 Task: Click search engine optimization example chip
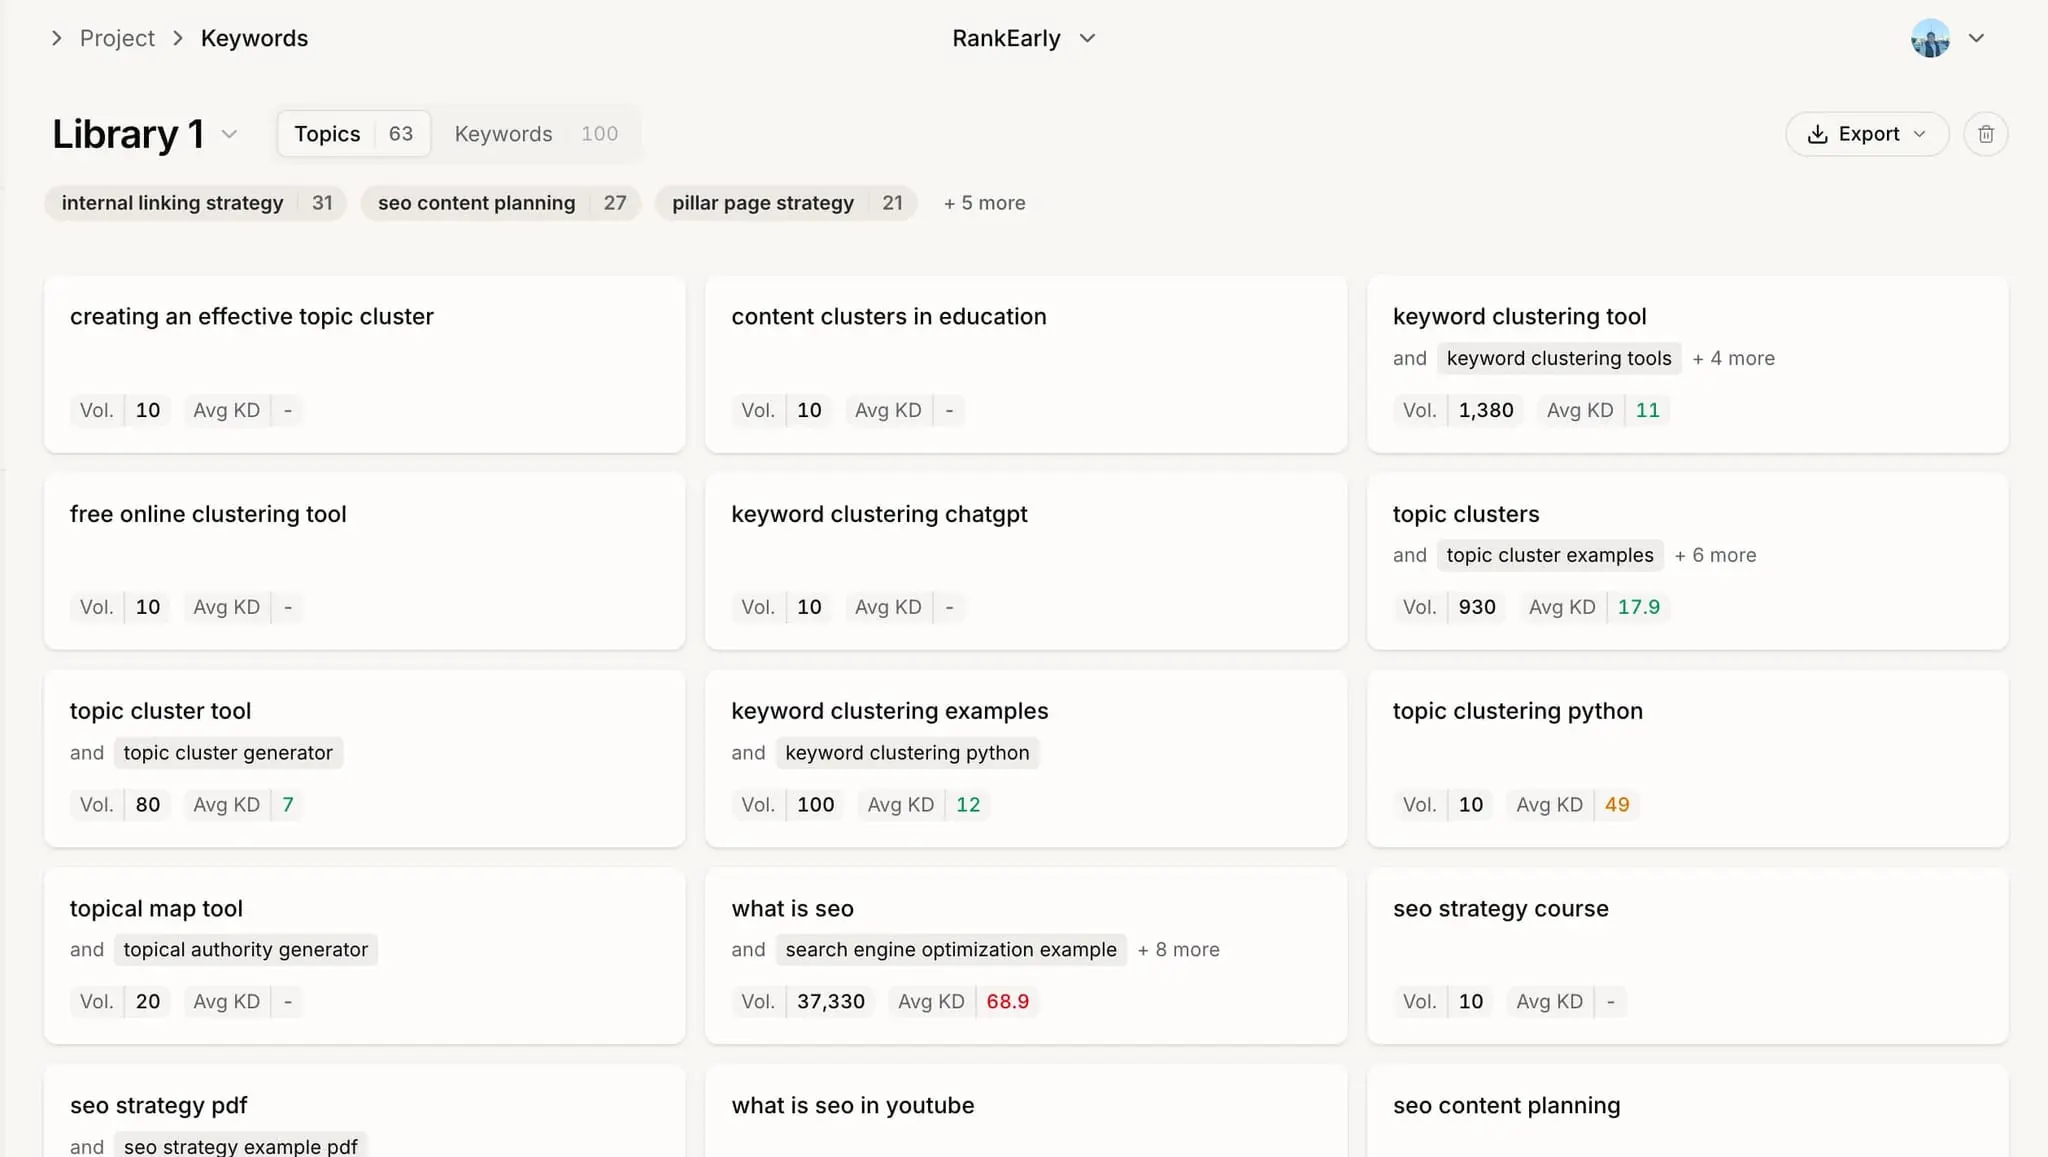(x=951, y=950)
